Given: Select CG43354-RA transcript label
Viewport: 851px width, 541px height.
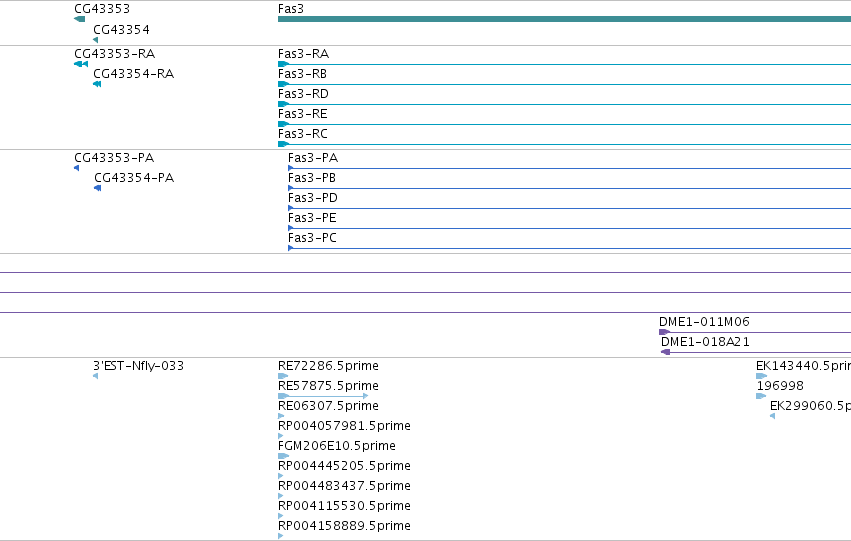Looking at the screenshot, I should coord(134,74).
